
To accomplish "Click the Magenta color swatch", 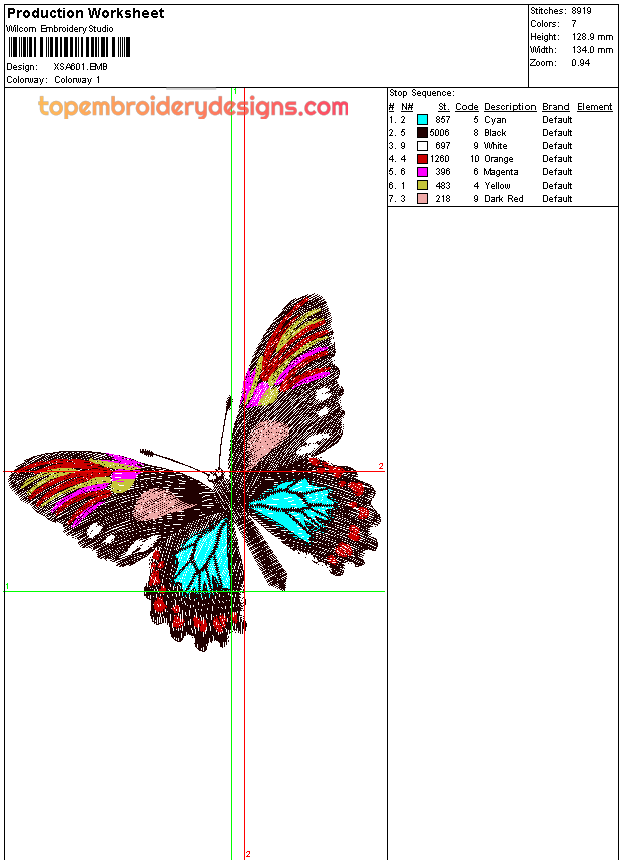I will pyautogui.click(x=422, y=172).
